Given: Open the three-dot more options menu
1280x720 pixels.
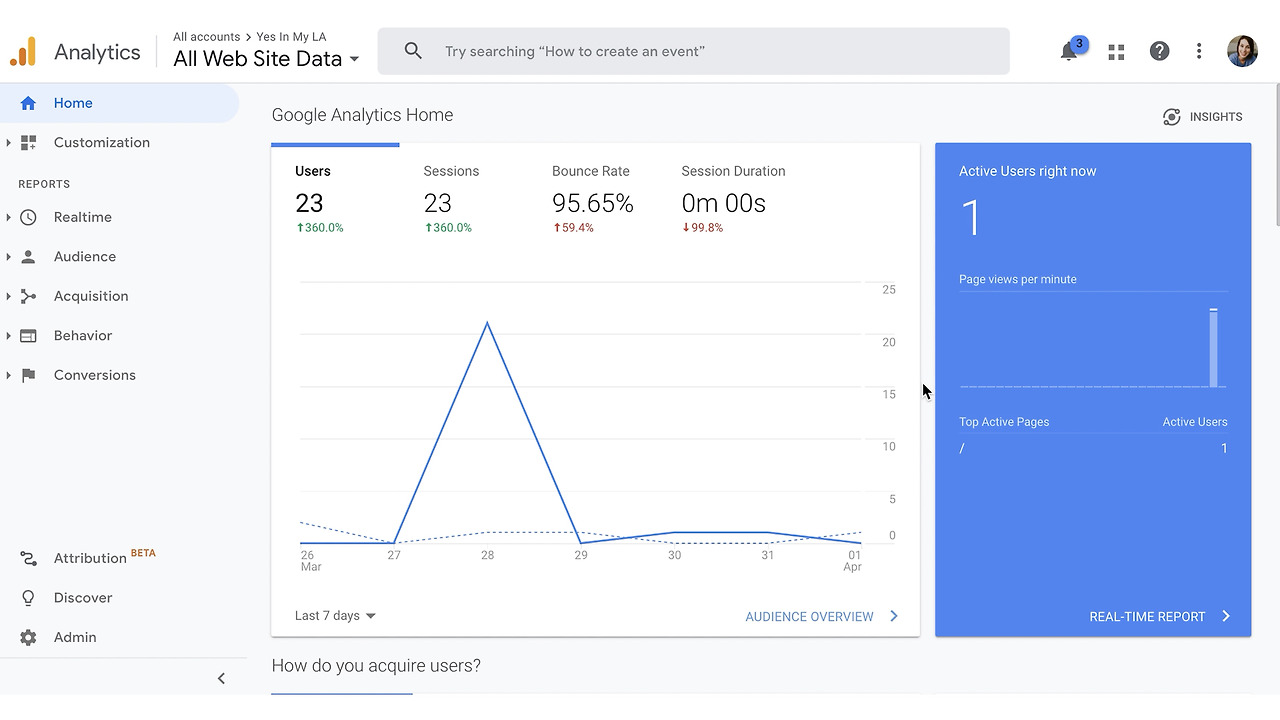Looking at the screenshot, I should (1199, 51).
